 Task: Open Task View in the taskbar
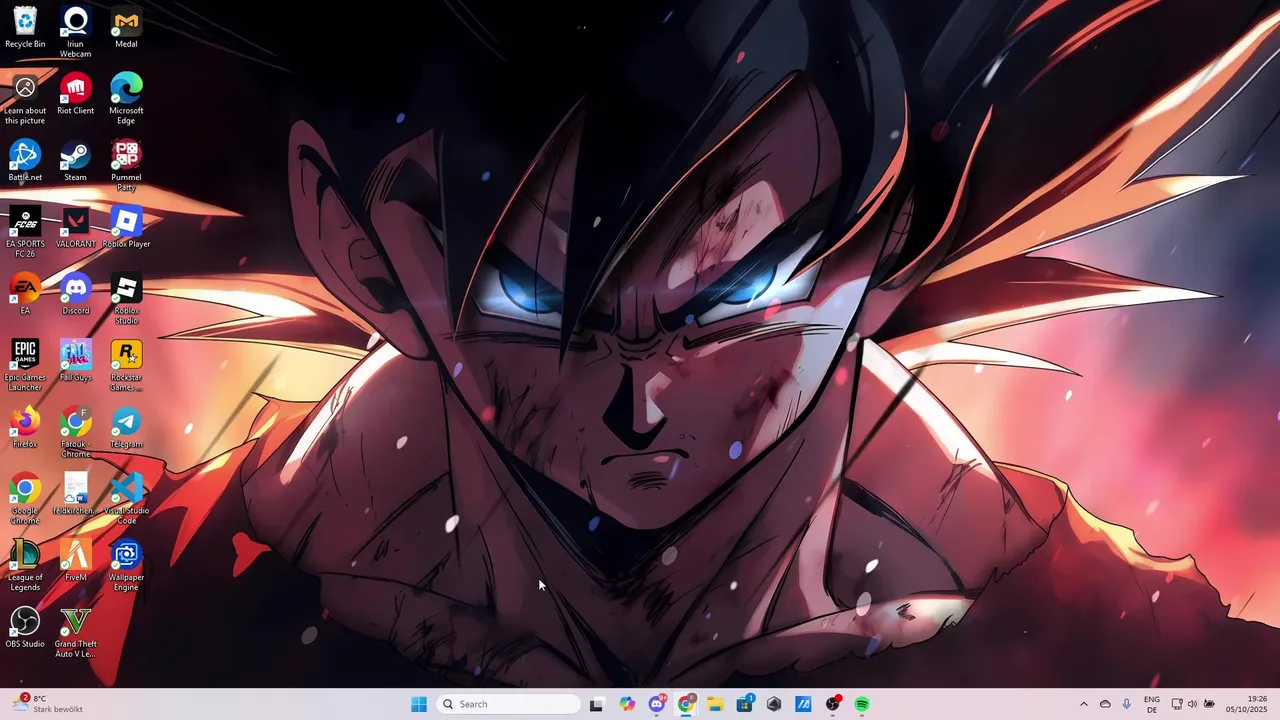tap(596, 704)
